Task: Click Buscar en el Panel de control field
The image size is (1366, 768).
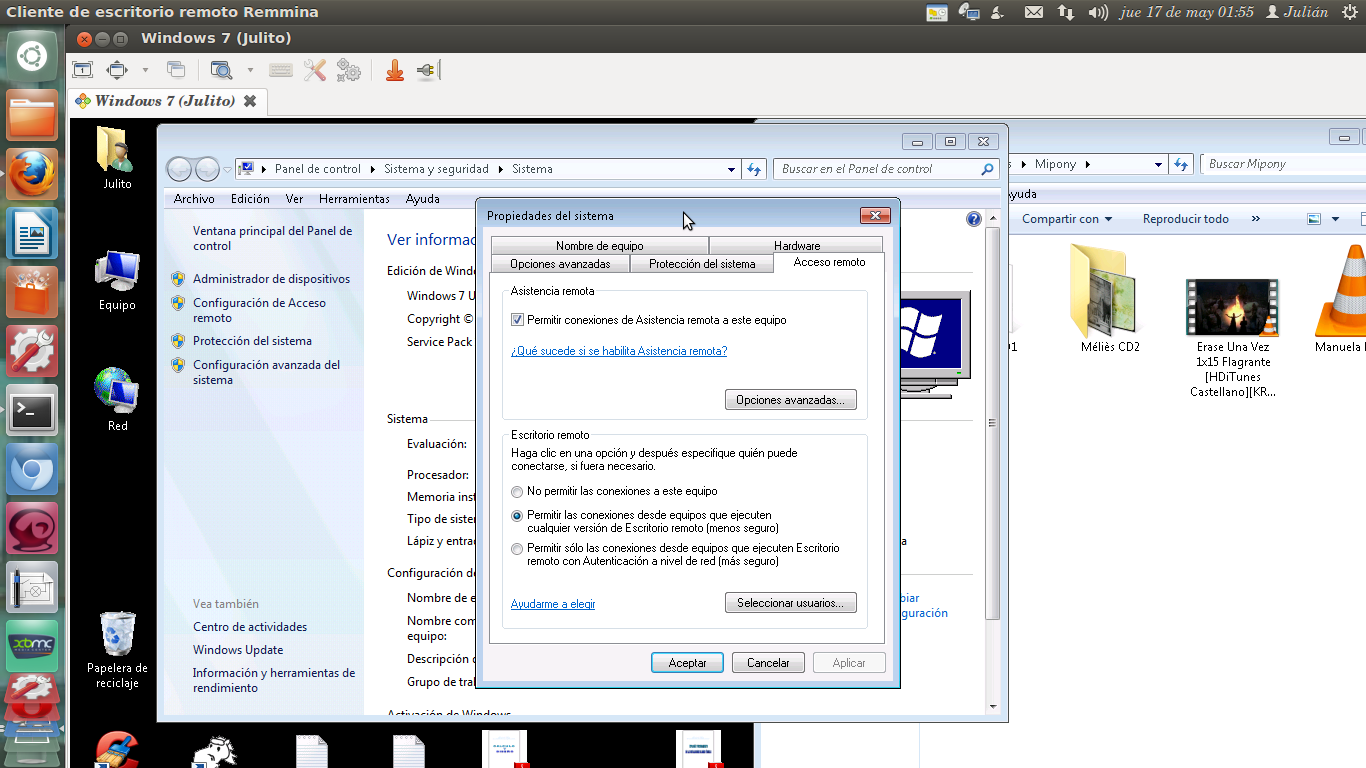Action: point(886,169)
